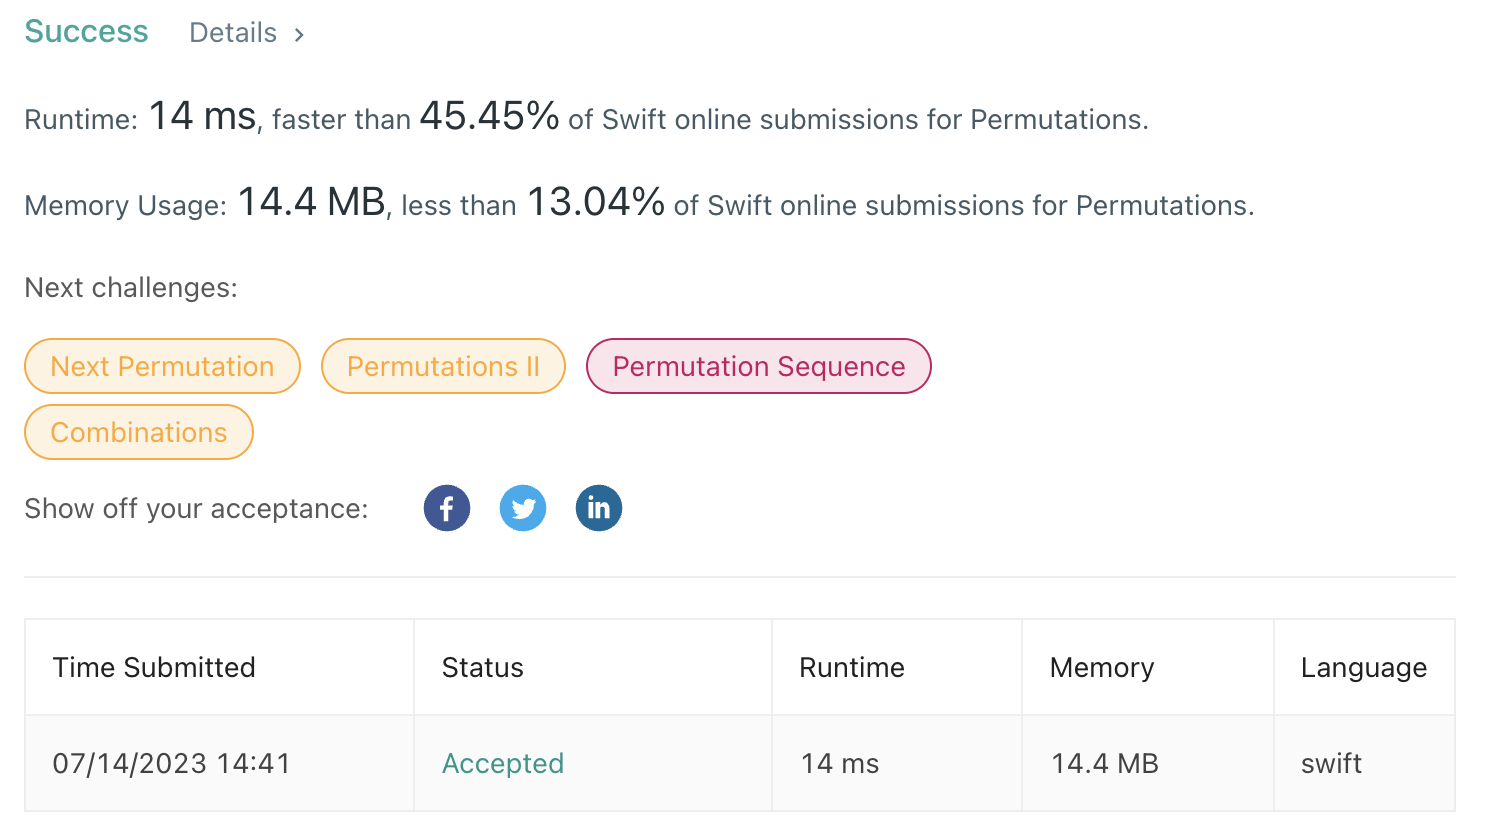Share acceptance on LinkedIn icon
The width and height of the screenshot is (1486, 840).
[599, 508]
